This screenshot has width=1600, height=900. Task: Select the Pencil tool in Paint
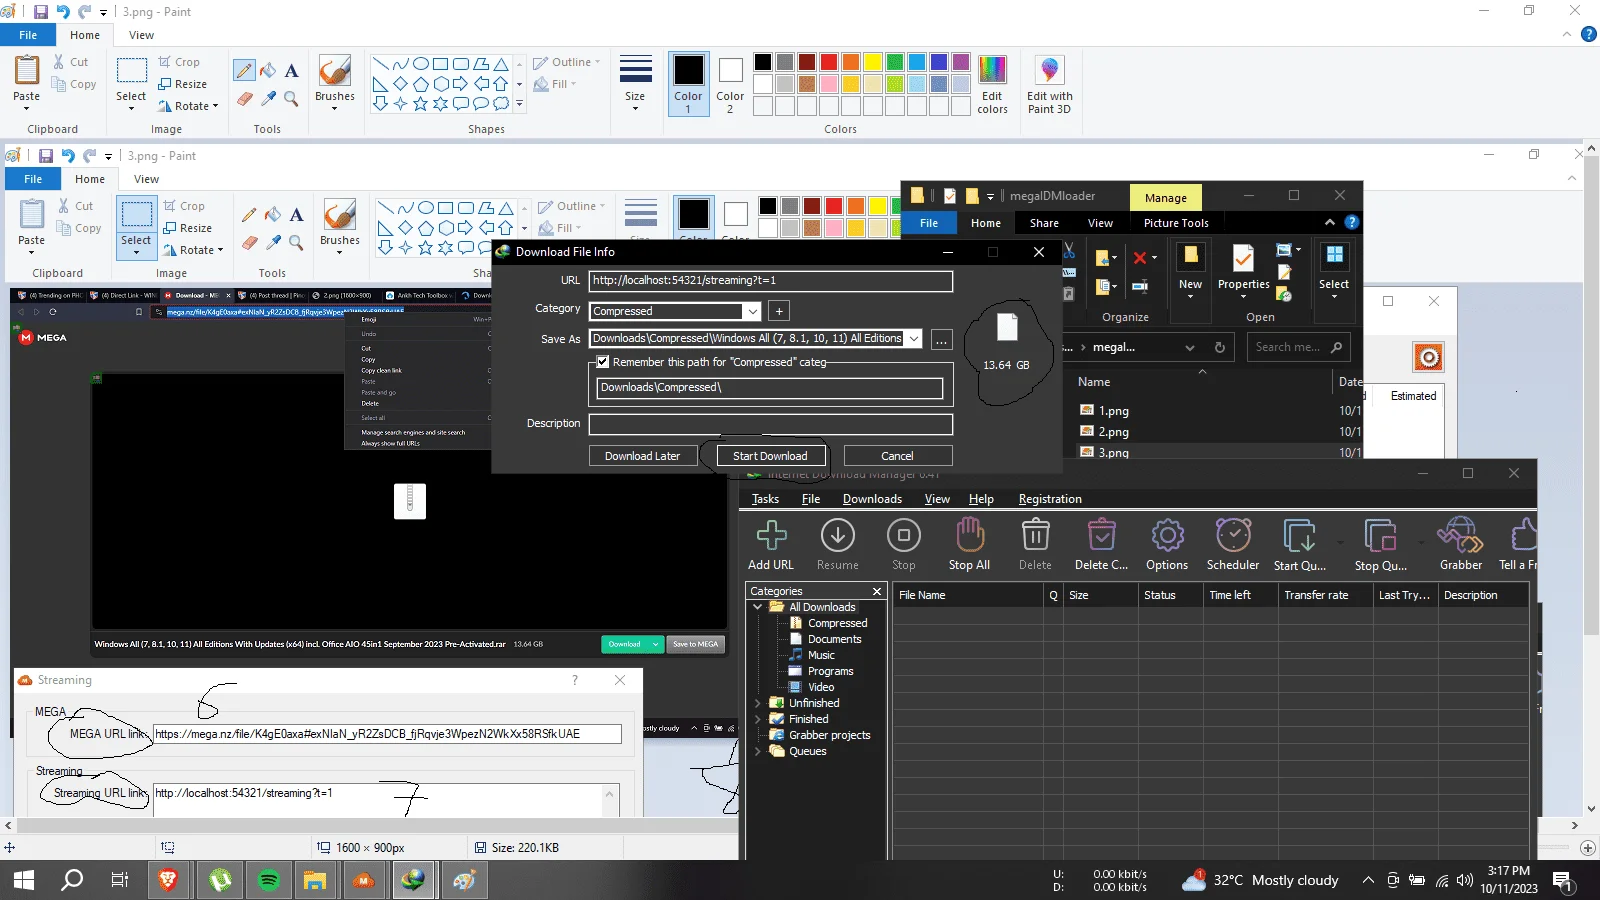244,70
